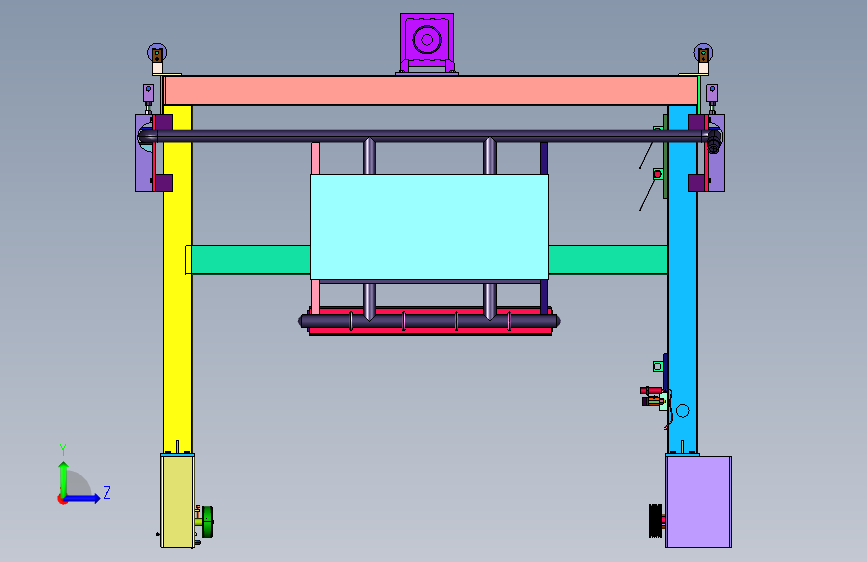Select the lower dark purple block on the yellow column
Screen dimensions: 867x562
coord(163,183)
